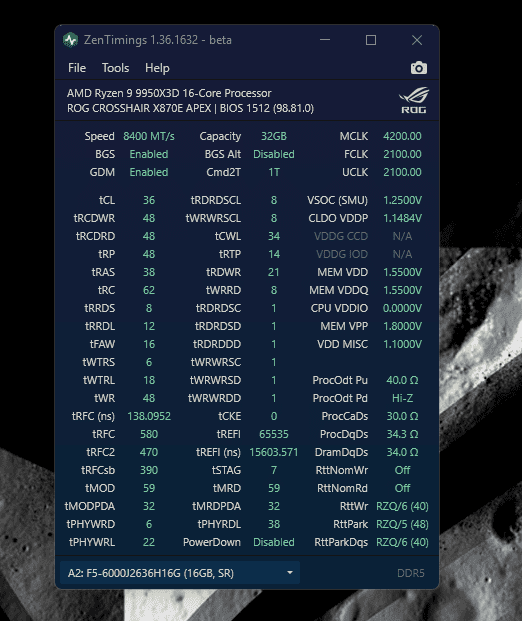
Task: Click the RttNomWr Off value
Action: click(402, 470)
